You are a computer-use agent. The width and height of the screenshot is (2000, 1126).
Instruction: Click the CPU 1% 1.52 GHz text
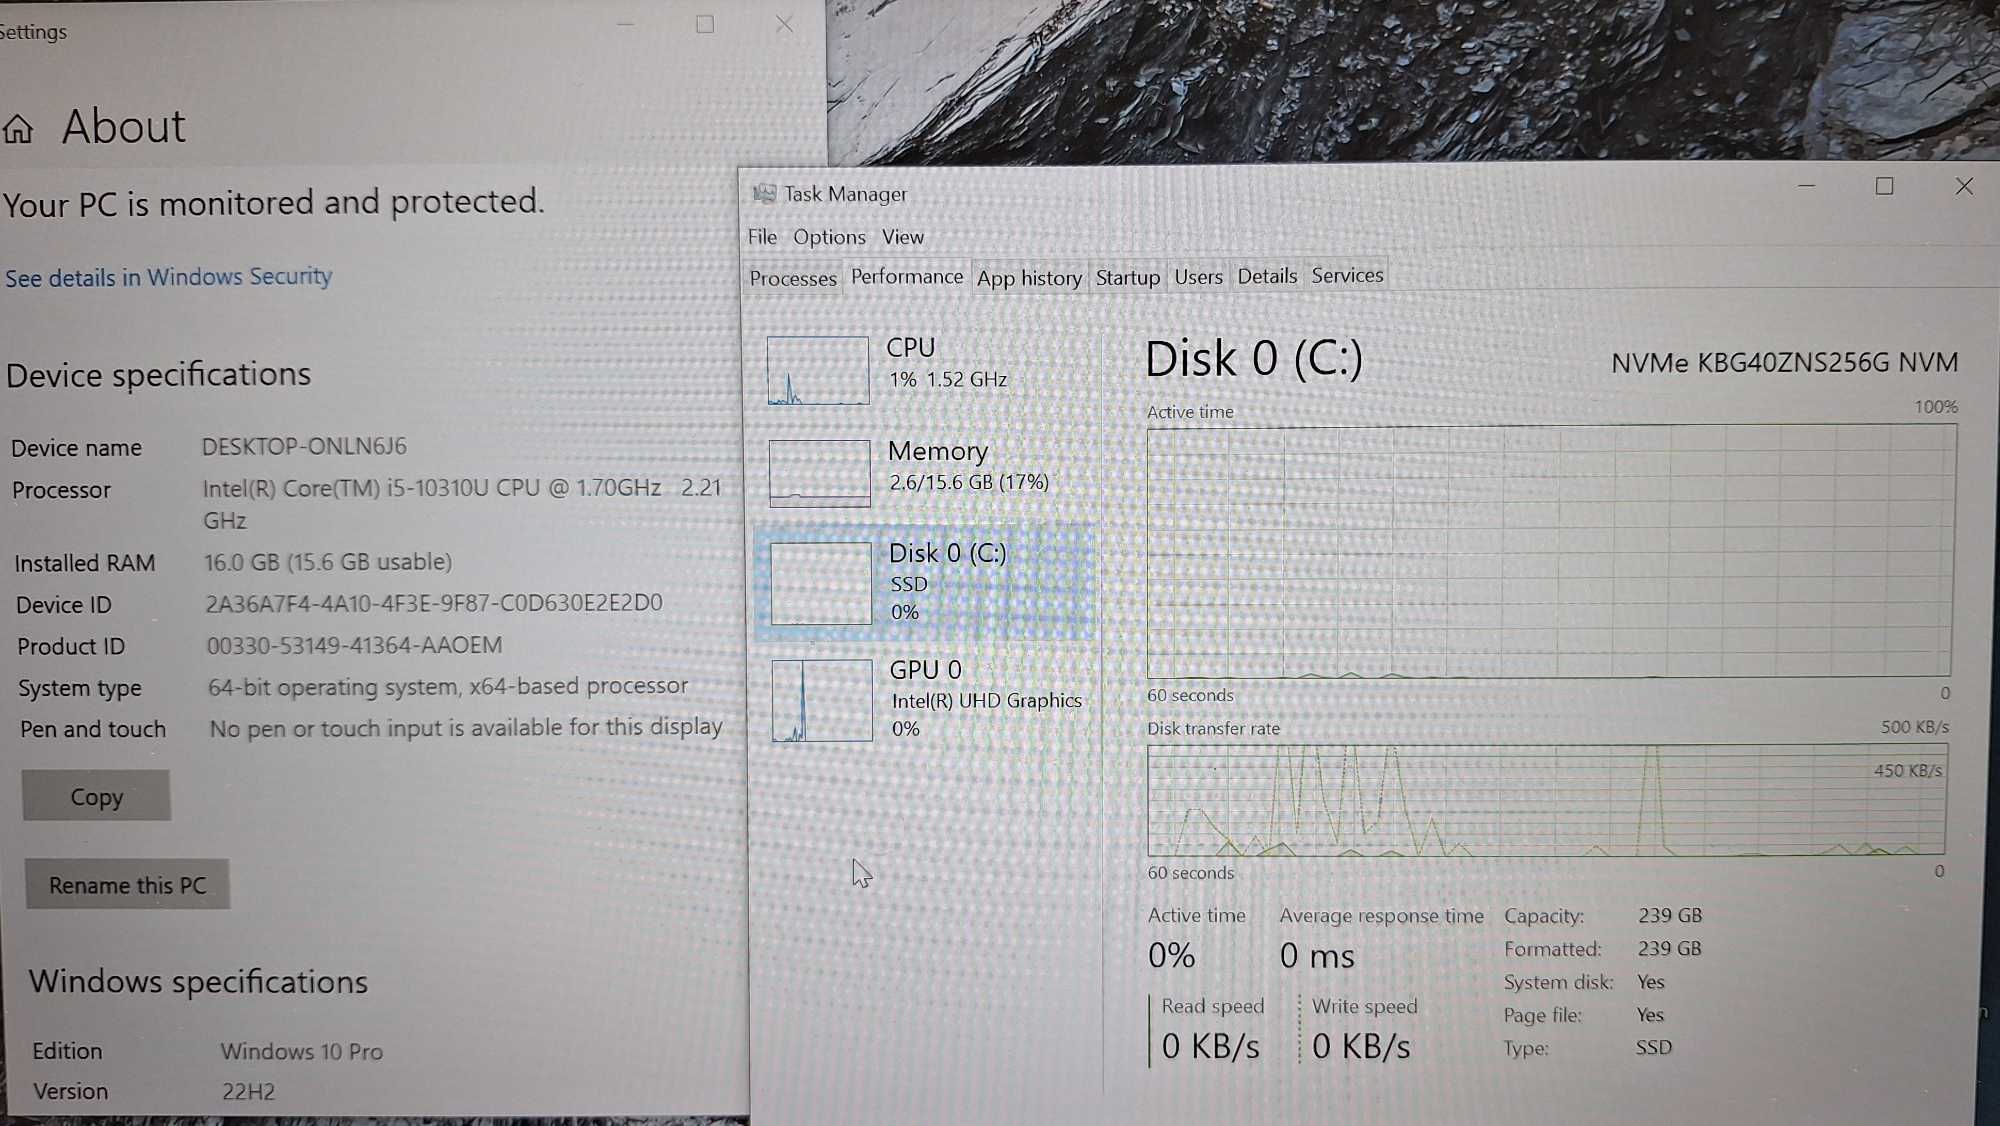click(x=948, y=379)
